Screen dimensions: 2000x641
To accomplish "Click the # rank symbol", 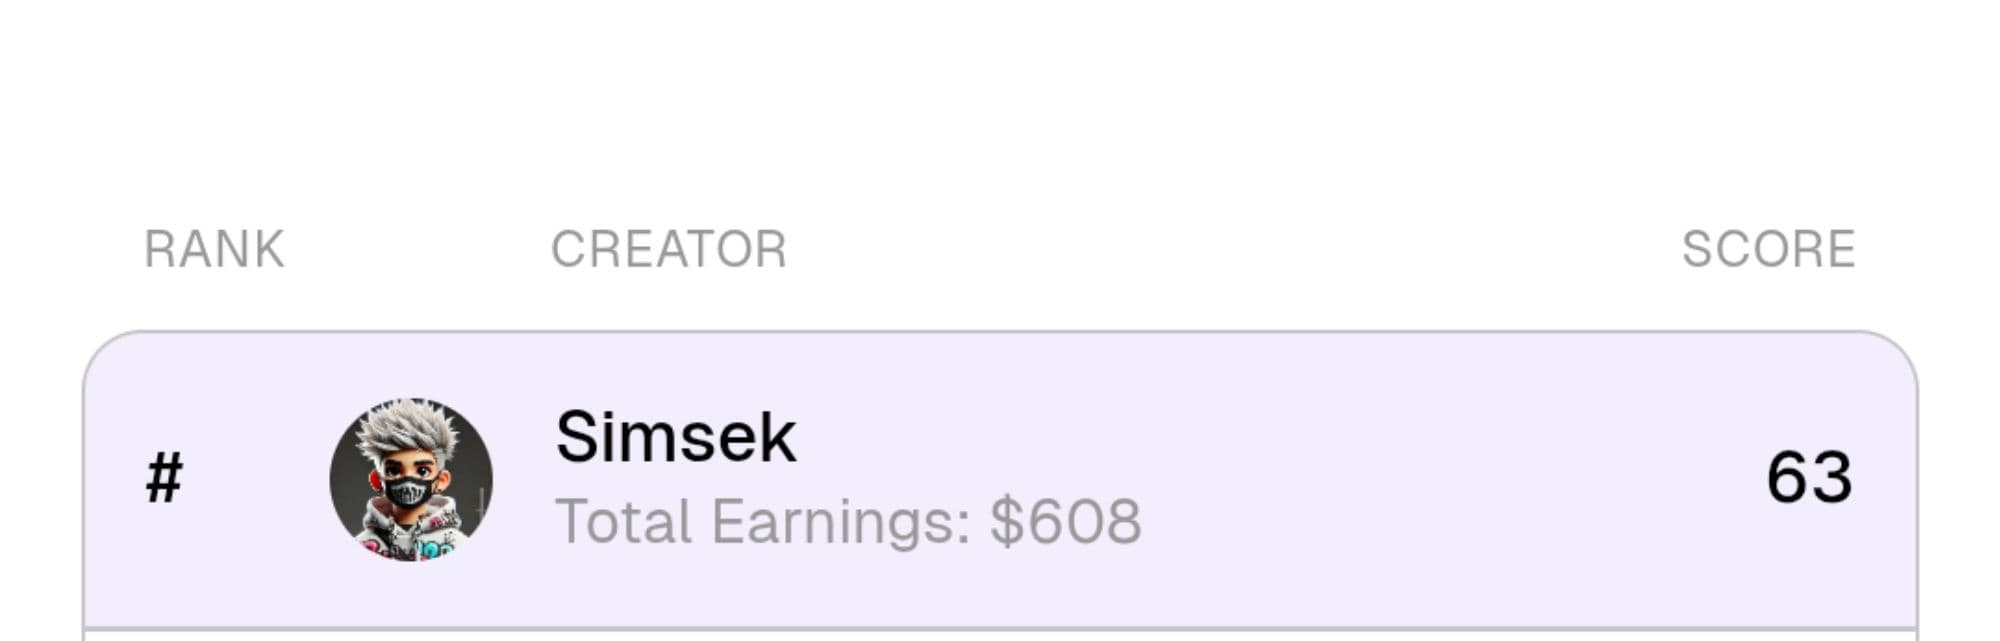I will [x=164, y=478].
